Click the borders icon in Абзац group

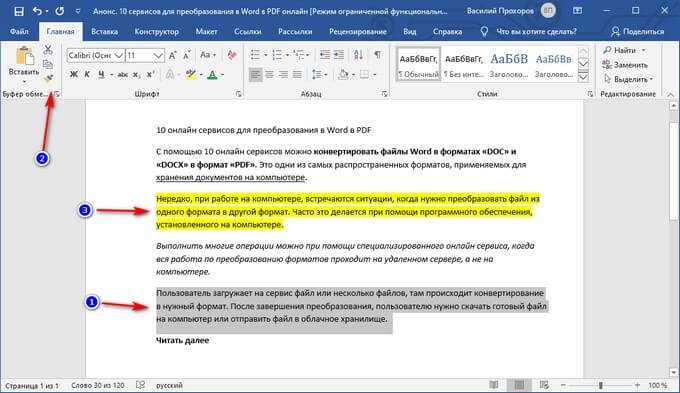point(364,75)
